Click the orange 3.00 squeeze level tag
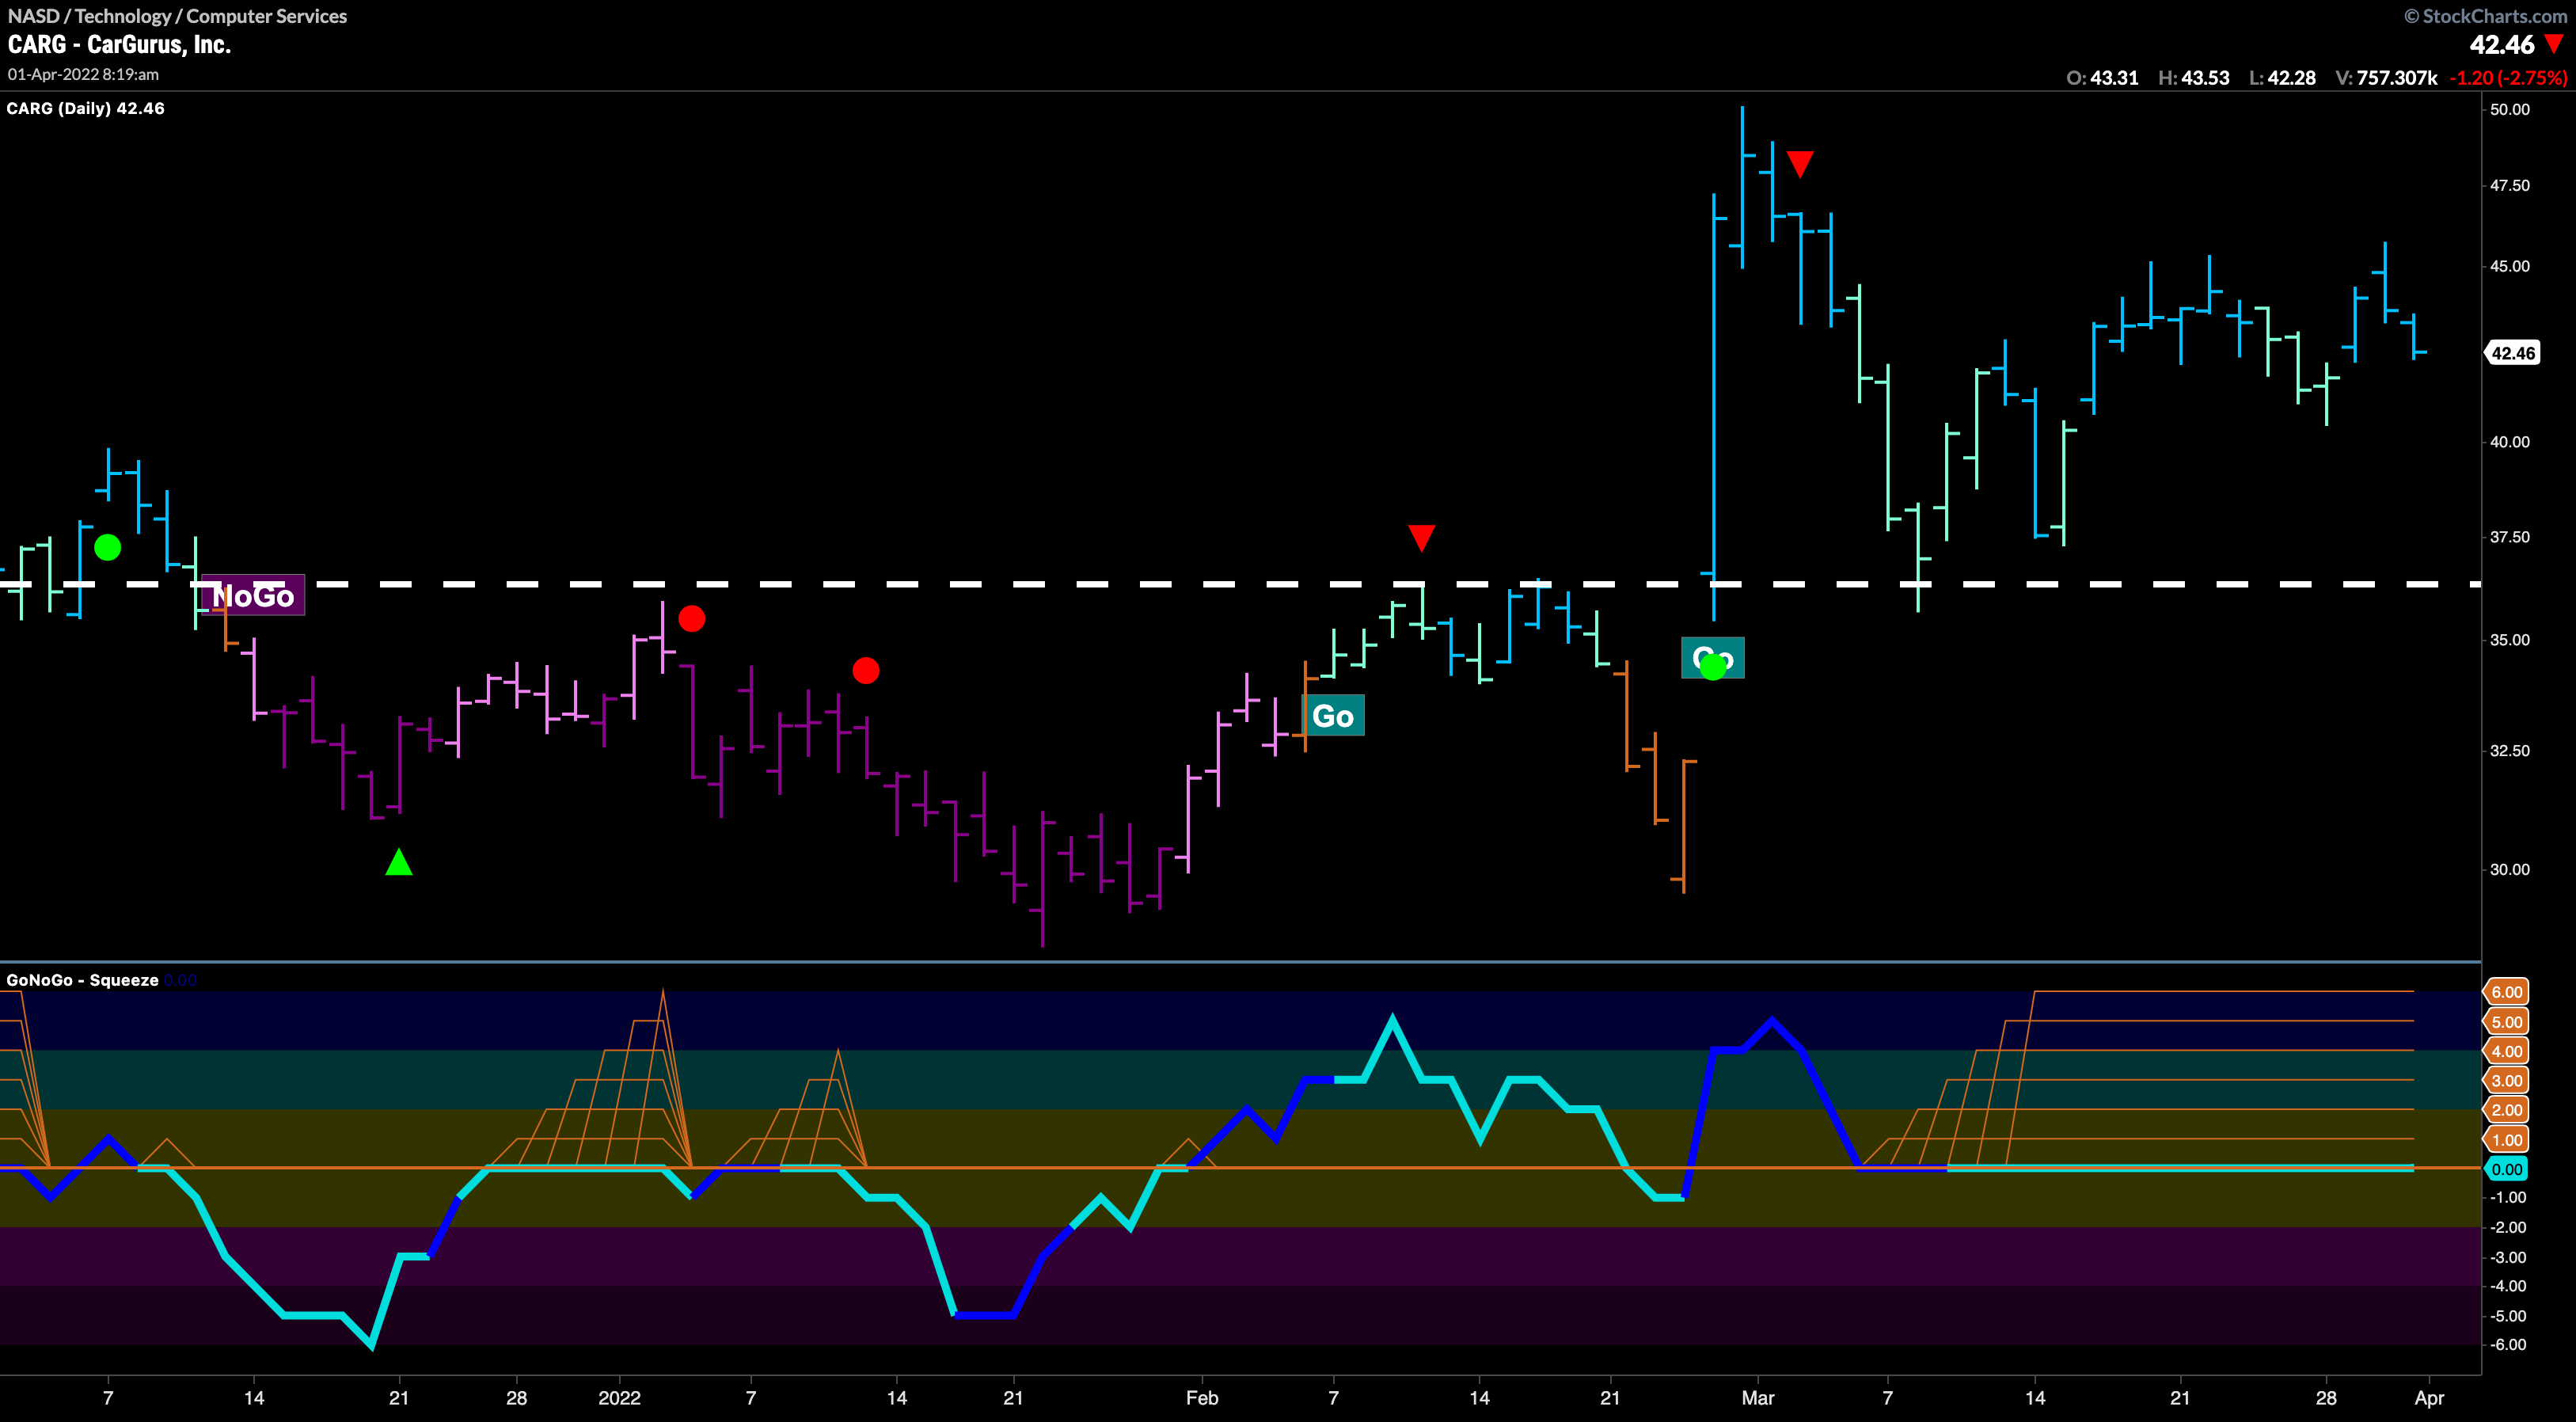2576x1422 pixels. (x=2506, y=1080)
